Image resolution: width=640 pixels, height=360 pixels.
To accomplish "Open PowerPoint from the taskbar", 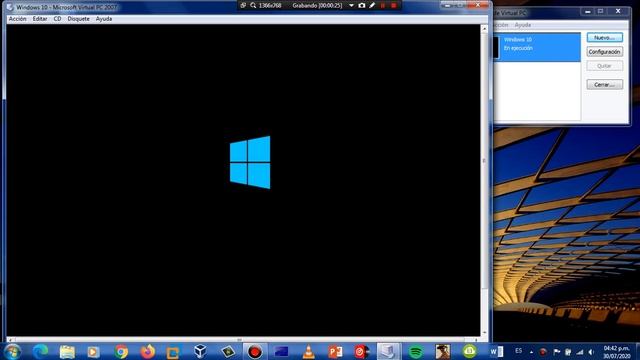I will pos(335,351).
